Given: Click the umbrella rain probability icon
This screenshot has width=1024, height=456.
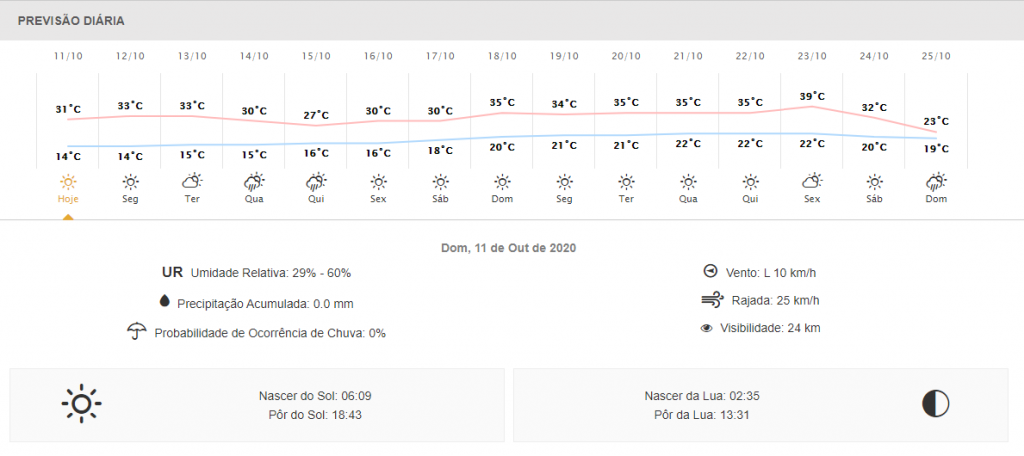Looking at the screenshot, I should click(x=136, y=331).
